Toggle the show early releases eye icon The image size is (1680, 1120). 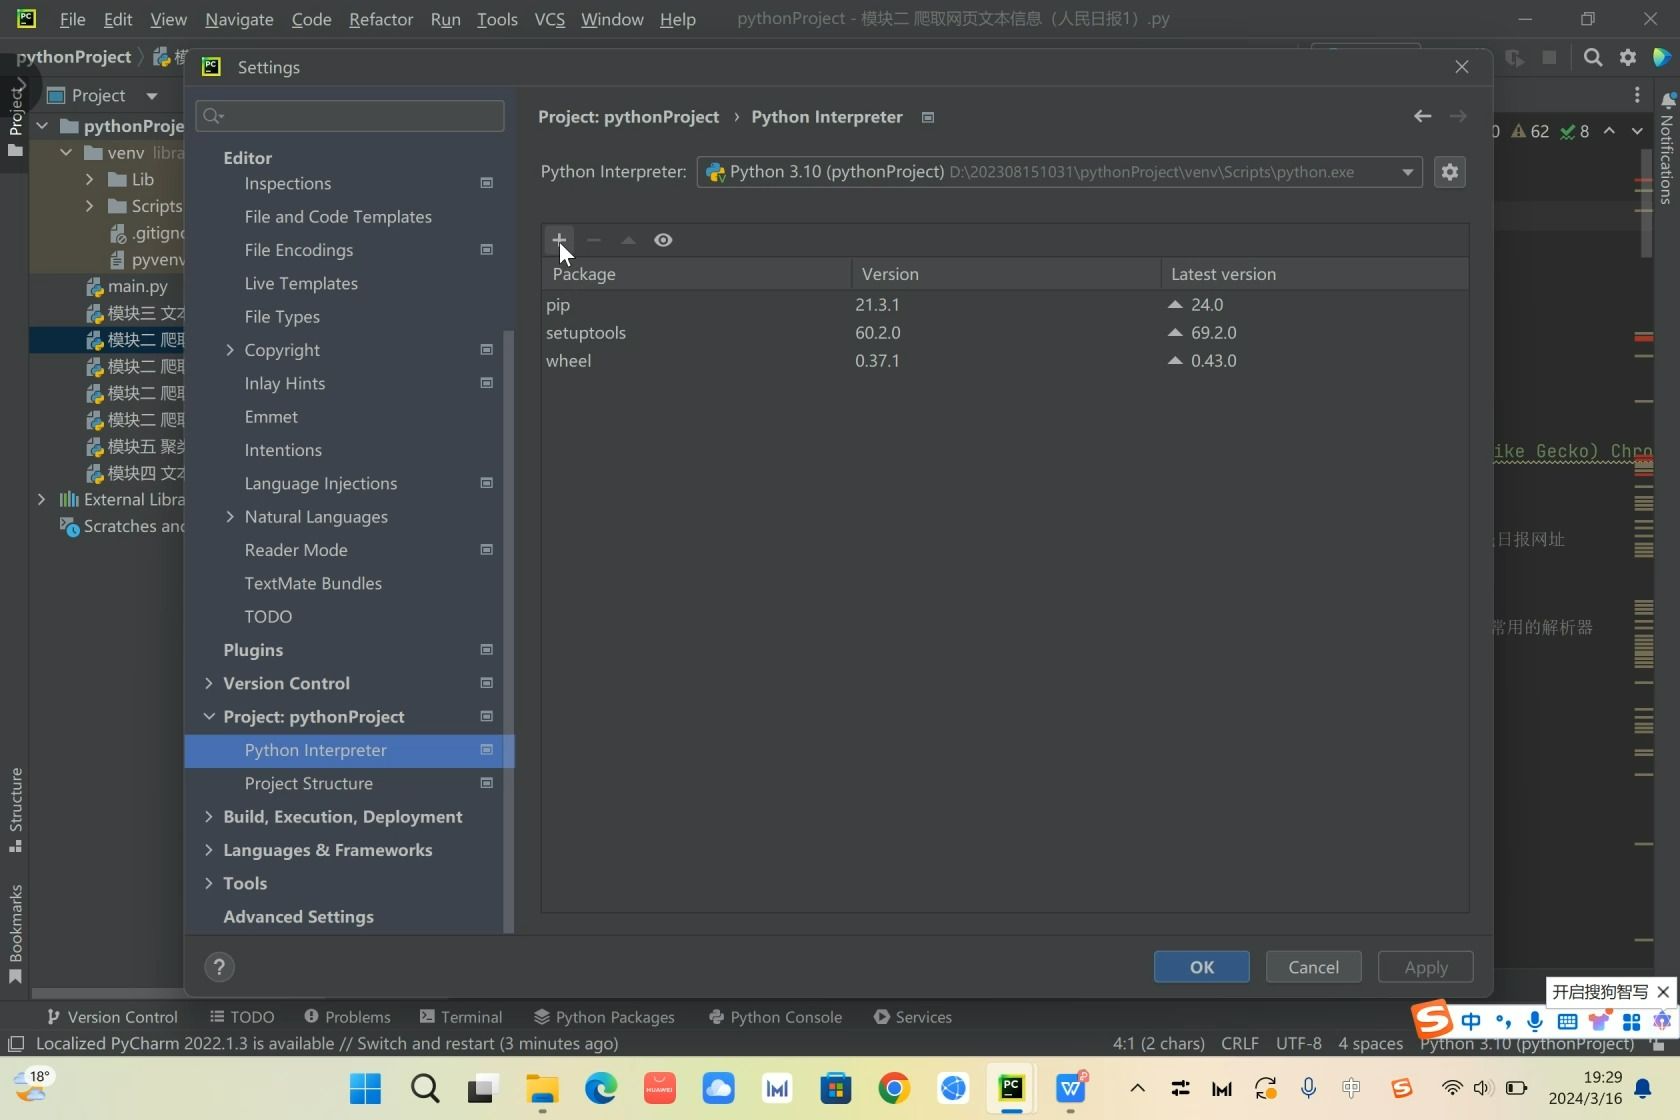point(663,240)
